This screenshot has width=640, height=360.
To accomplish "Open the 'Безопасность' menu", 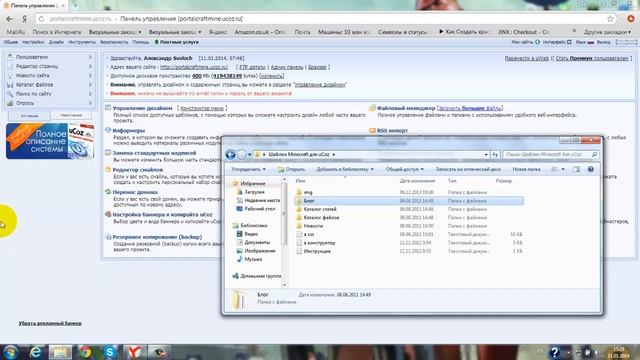I will 114,42.
